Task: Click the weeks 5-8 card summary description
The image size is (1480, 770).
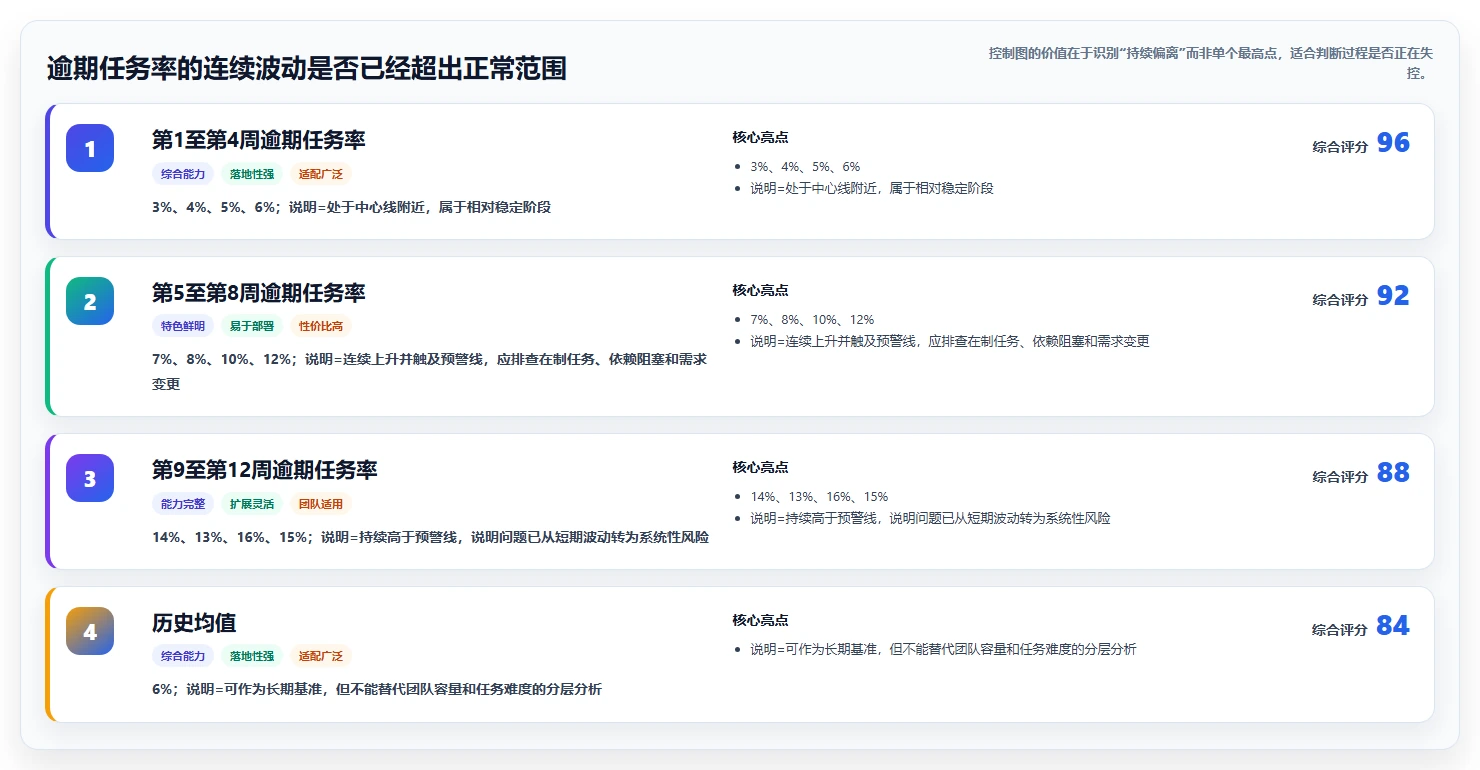Action: 430,372
